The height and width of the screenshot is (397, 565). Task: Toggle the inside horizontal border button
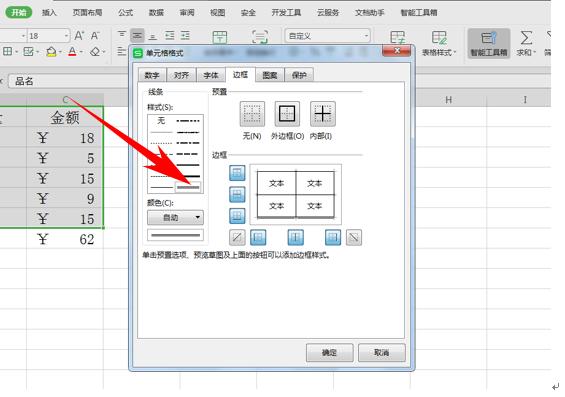click(237, 195)
